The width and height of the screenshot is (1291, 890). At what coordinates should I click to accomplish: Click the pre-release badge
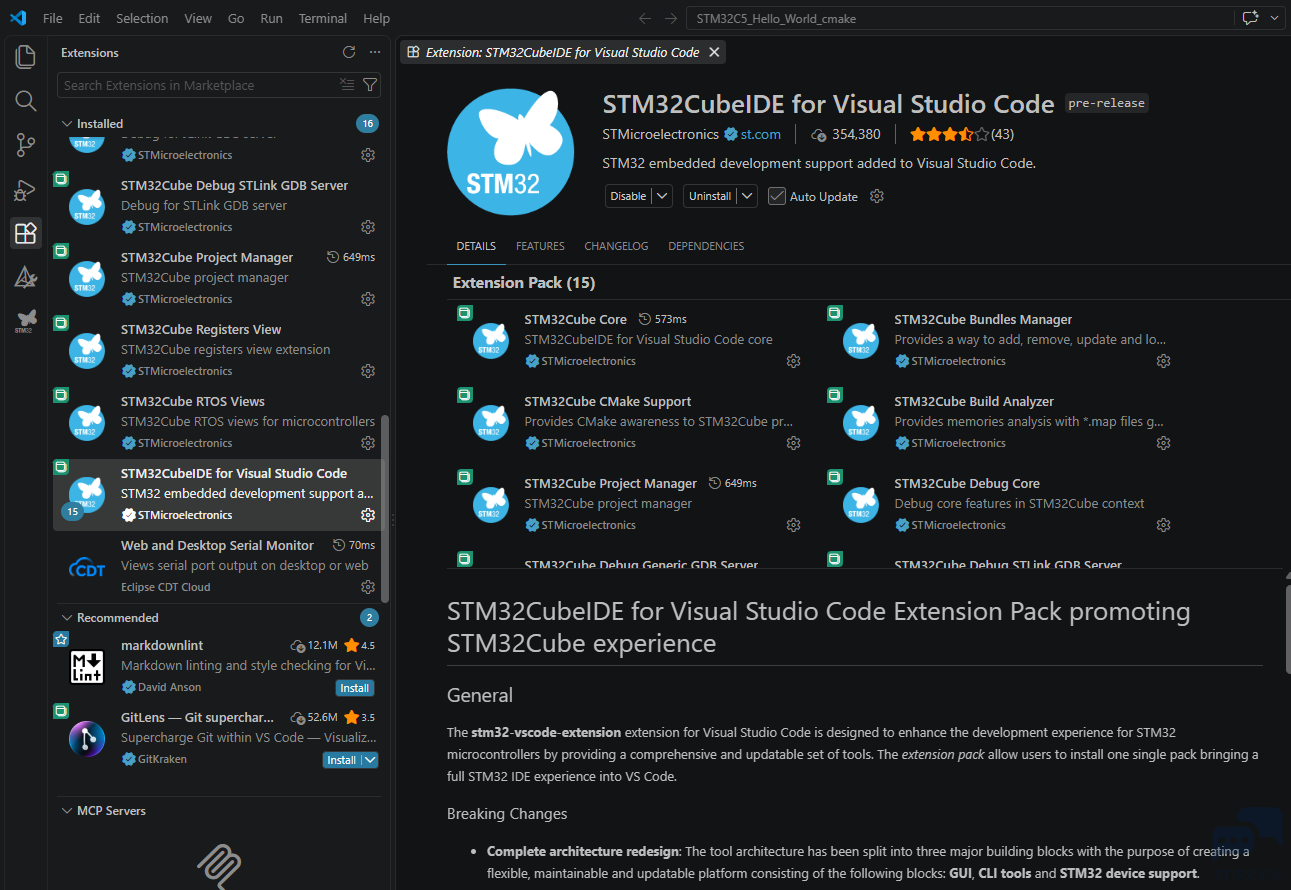click(1107, 103)
